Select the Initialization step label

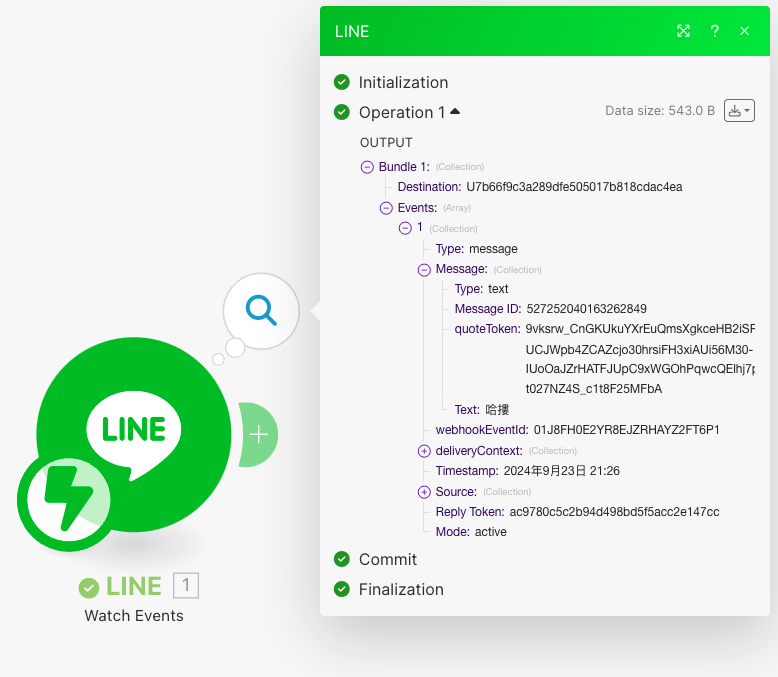pos(403,82)
